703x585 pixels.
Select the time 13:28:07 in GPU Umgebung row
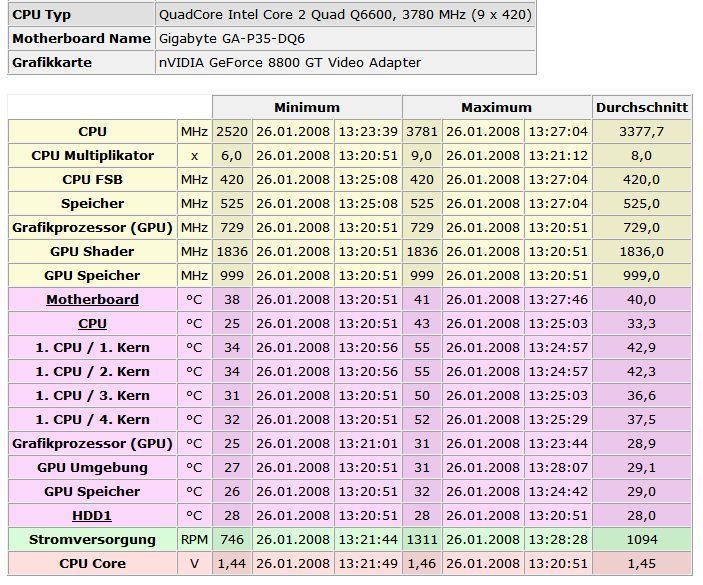(558, 468)
